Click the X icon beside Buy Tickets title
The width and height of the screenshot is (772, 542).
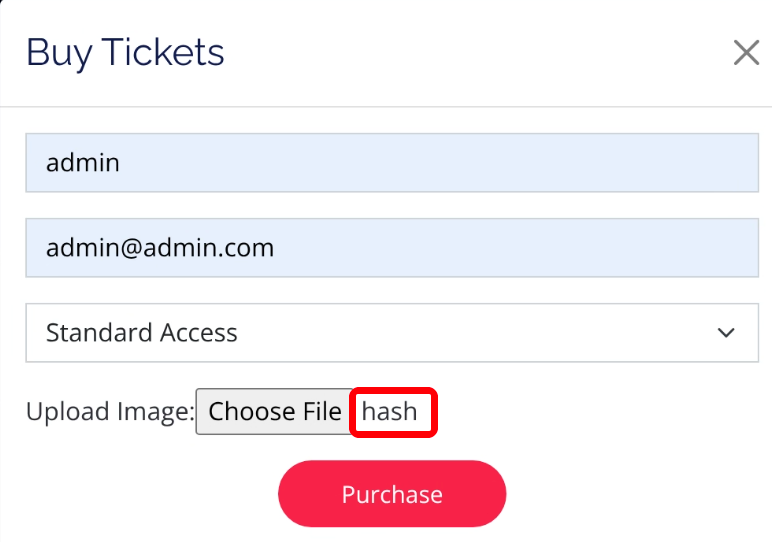pos(746,53)
